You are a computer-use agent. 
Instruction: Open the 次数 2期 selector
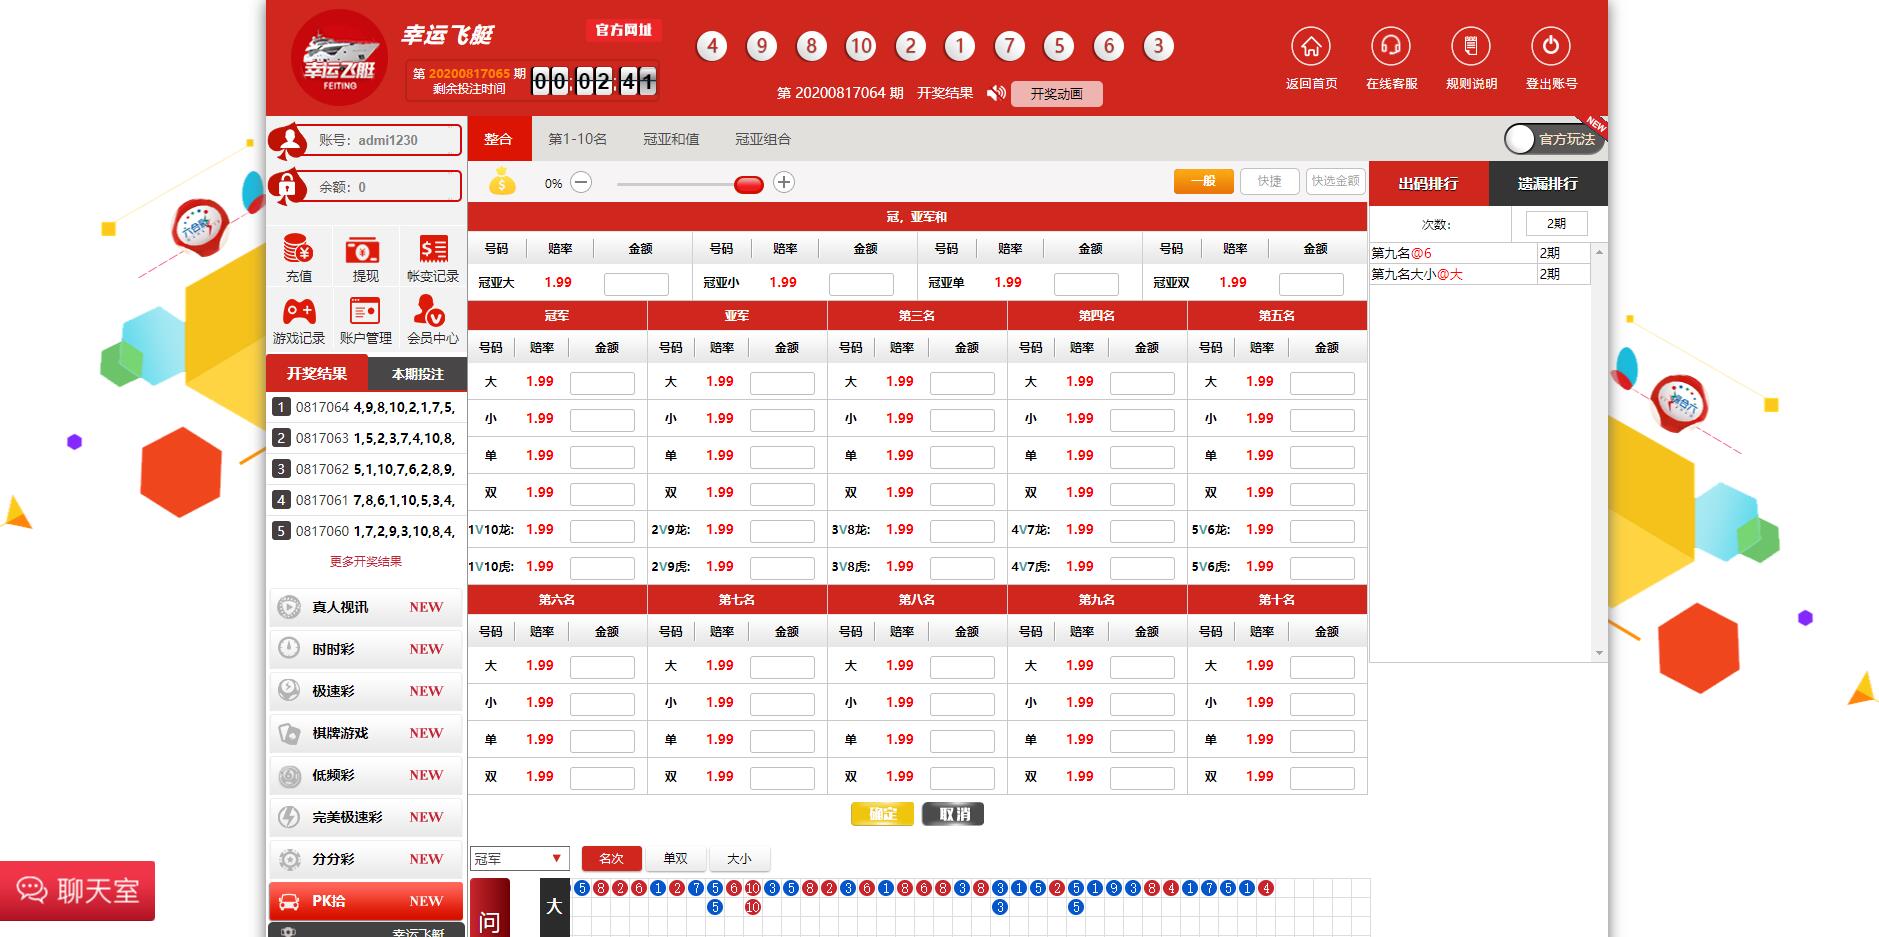pyautogui.click(x=1555, y=224)
